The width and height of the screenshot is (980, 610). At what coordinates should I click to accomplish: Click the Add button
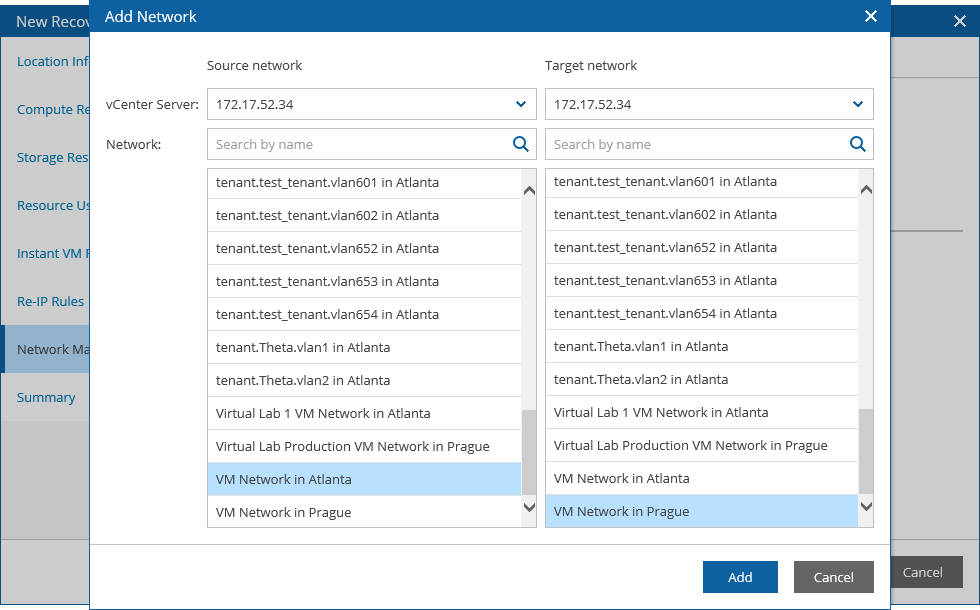[x=740, y=577]
